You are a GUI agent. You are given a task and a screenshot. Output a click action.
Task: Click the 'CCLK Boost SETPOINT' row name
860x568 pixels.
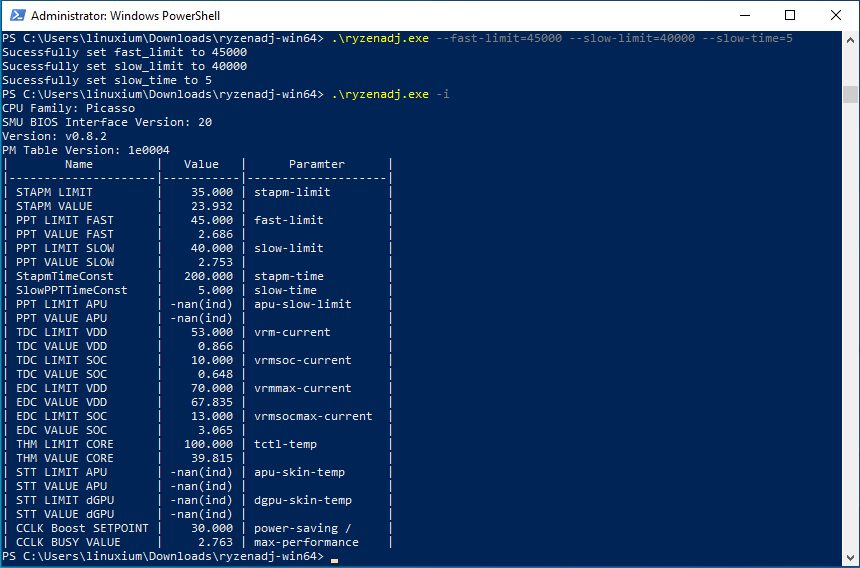82,528
